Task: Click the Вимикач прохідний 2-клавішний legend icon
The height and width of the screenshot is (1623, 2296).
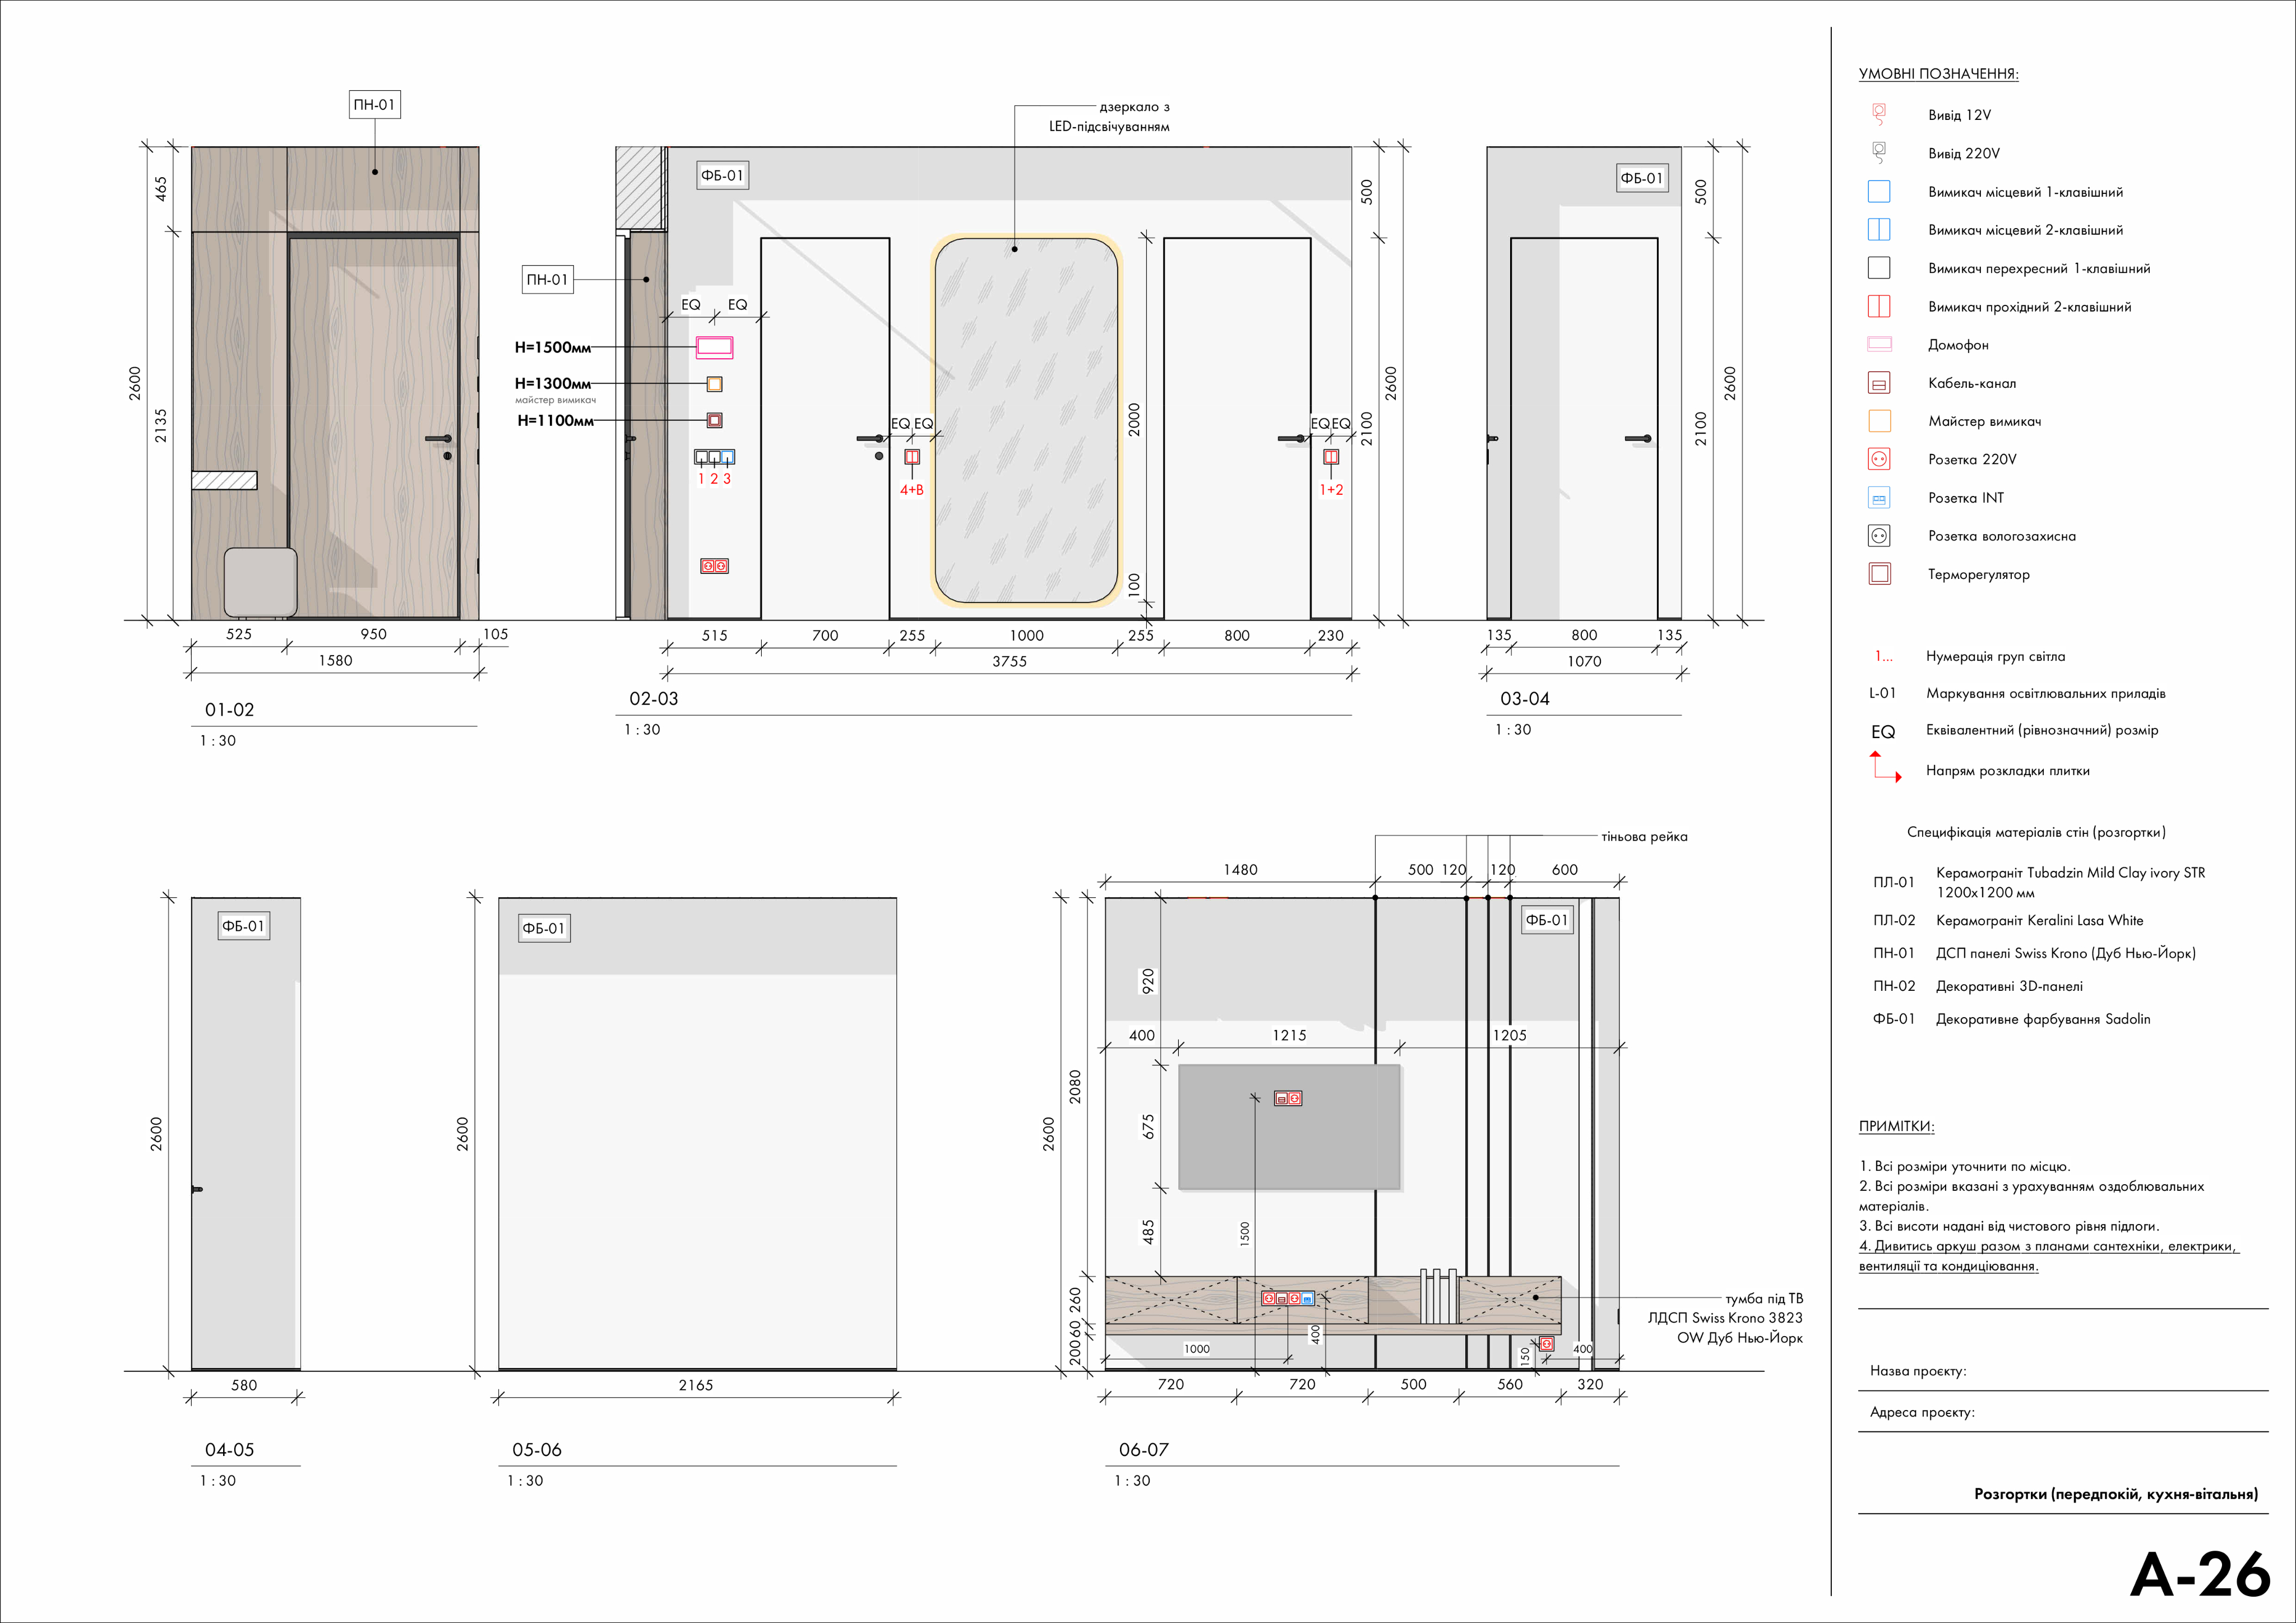Action: (x=1879, y=306)
